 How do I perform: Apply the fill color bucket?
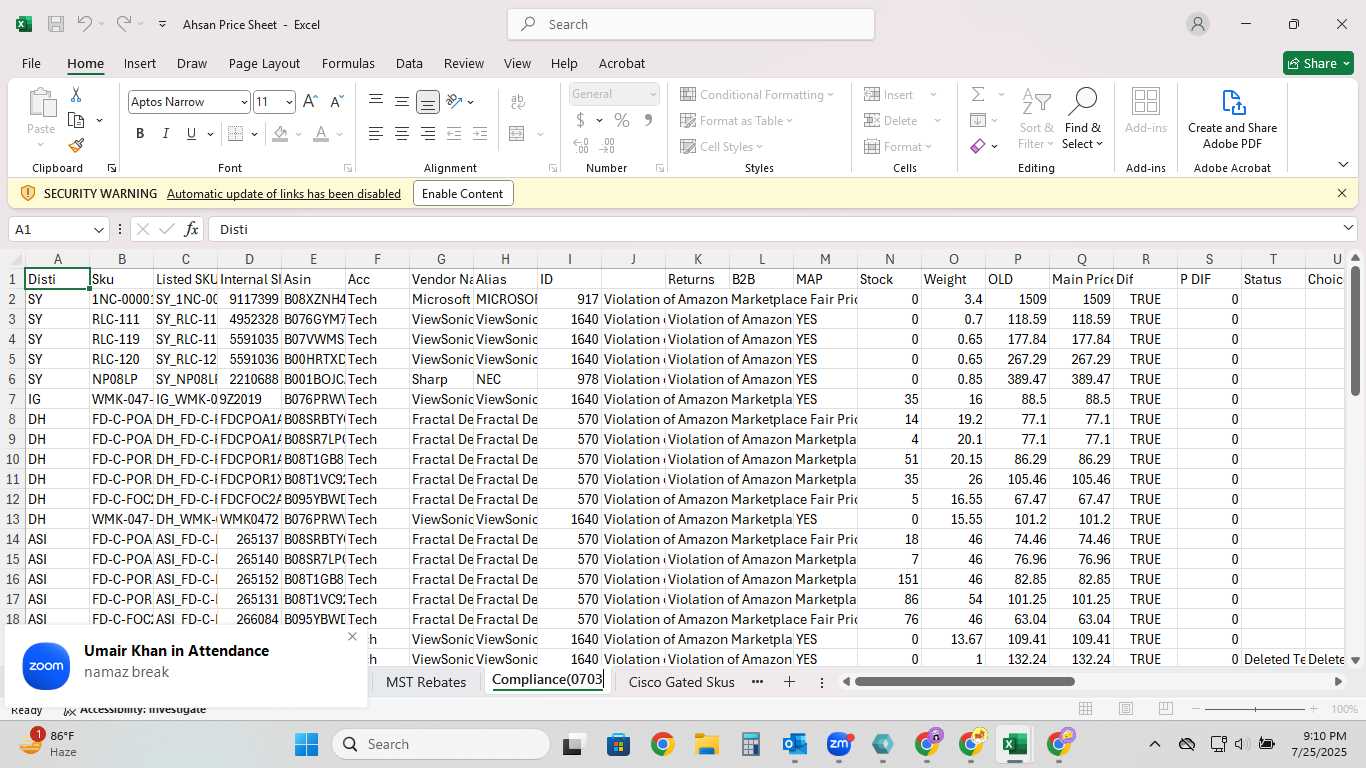280,134
